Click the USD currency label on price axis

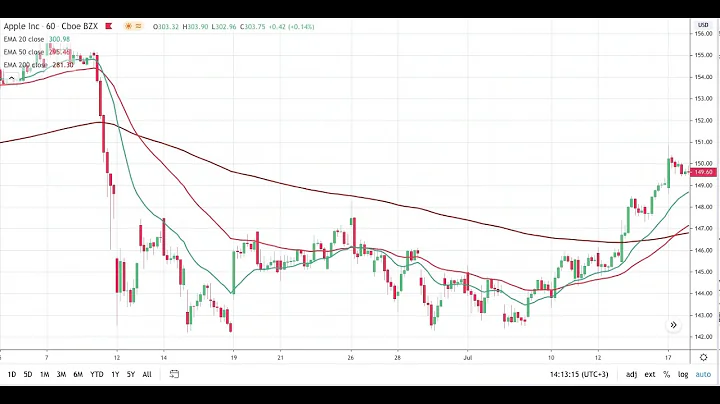(703, 25)
